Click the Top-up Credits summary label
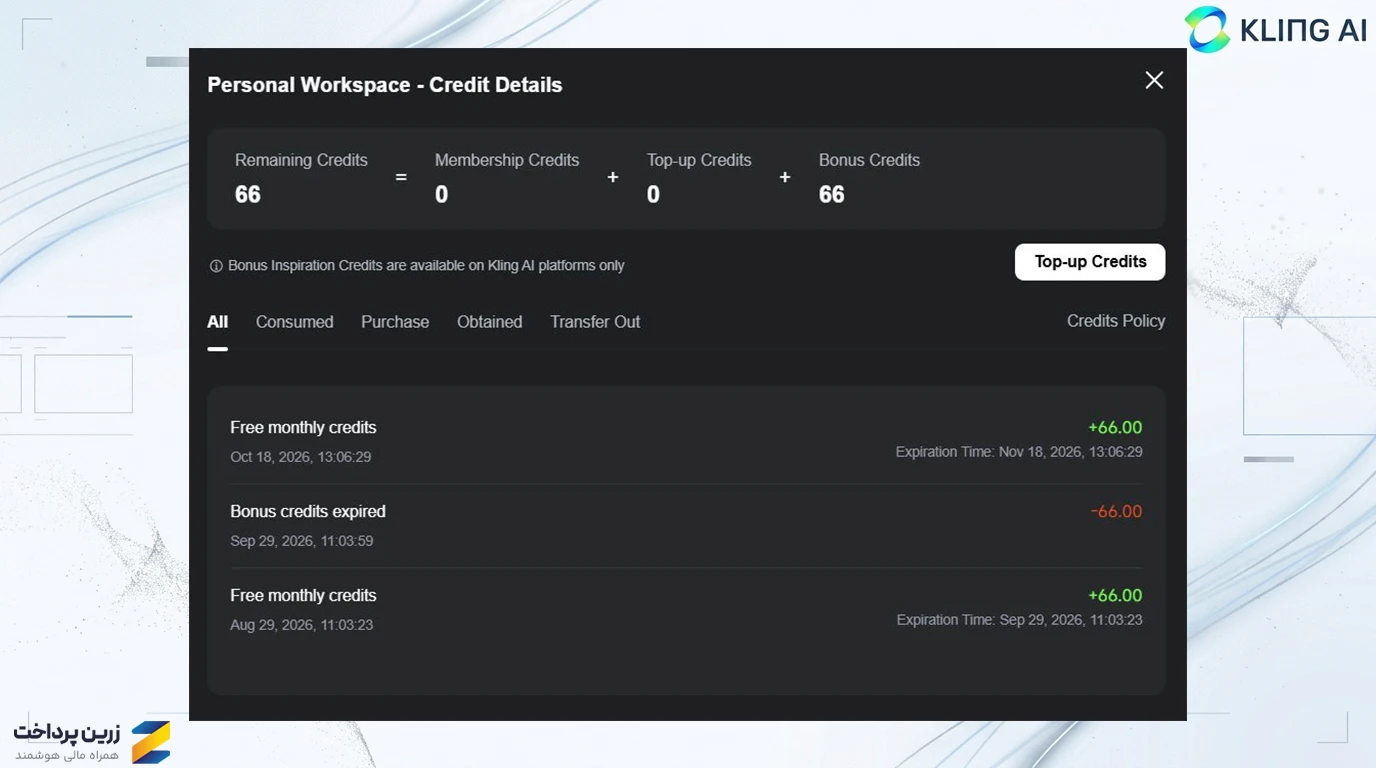This screenshot has height=768, width=1376. tap(699, 160)
